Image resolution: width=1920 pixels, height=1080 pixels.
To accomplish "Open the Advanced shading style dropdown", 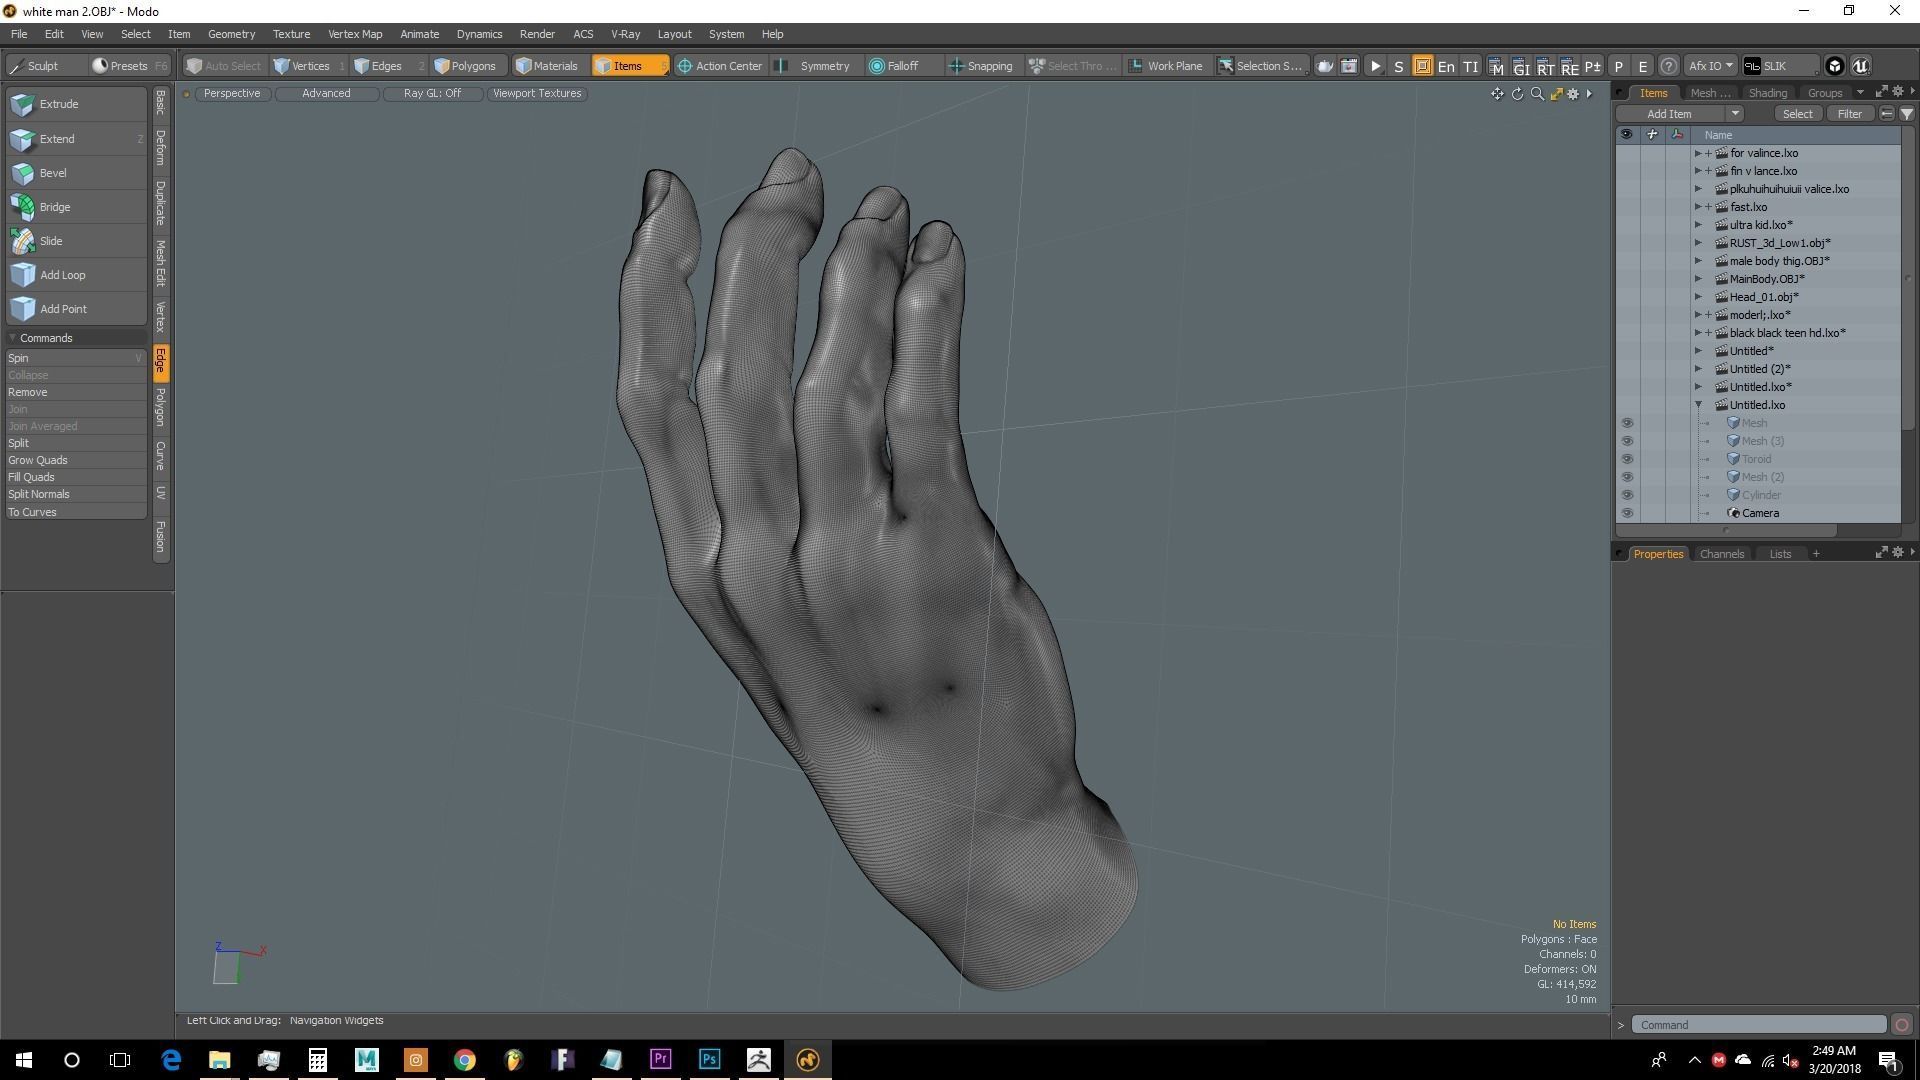I will point(326,93).
